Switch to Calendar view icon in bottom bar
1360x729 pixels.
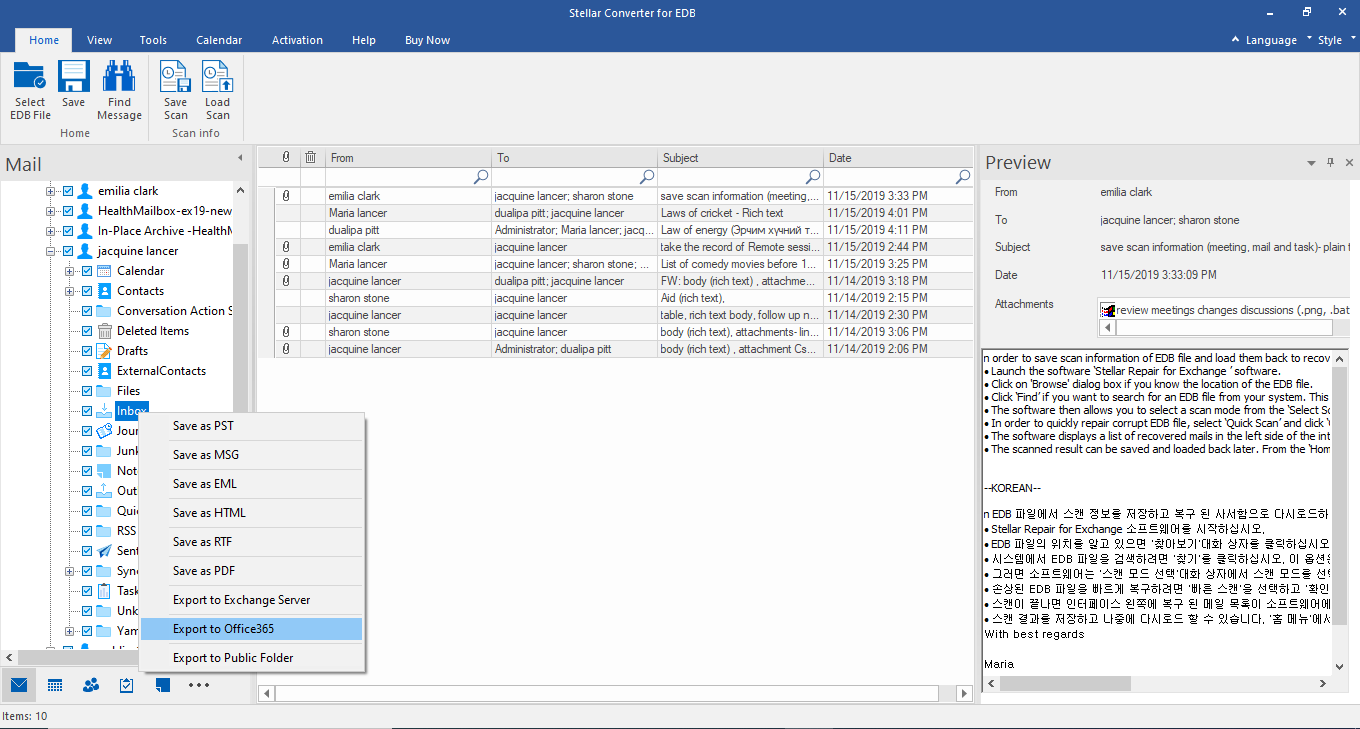point(55,685)
